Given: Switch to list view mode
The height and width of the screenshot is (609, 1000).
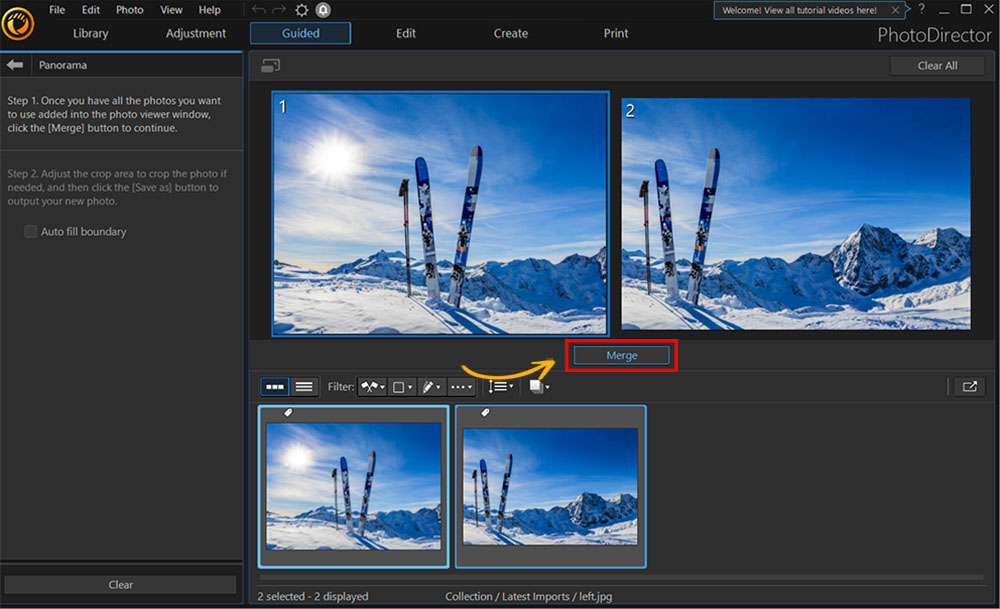Looking at the screenshot, I should [x=303, y=387].
